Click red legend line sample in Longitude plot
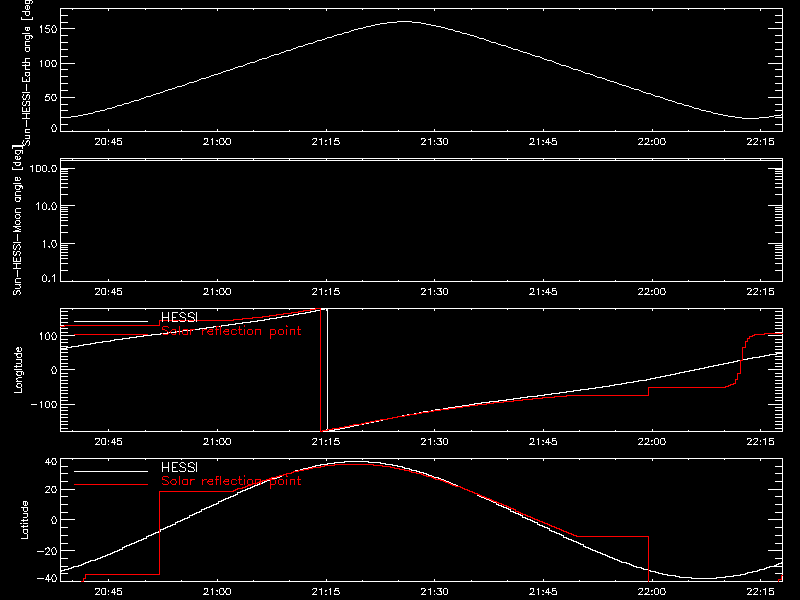This screenshot has height=600, width=800. pyautogui.click(x=111, y=335)
